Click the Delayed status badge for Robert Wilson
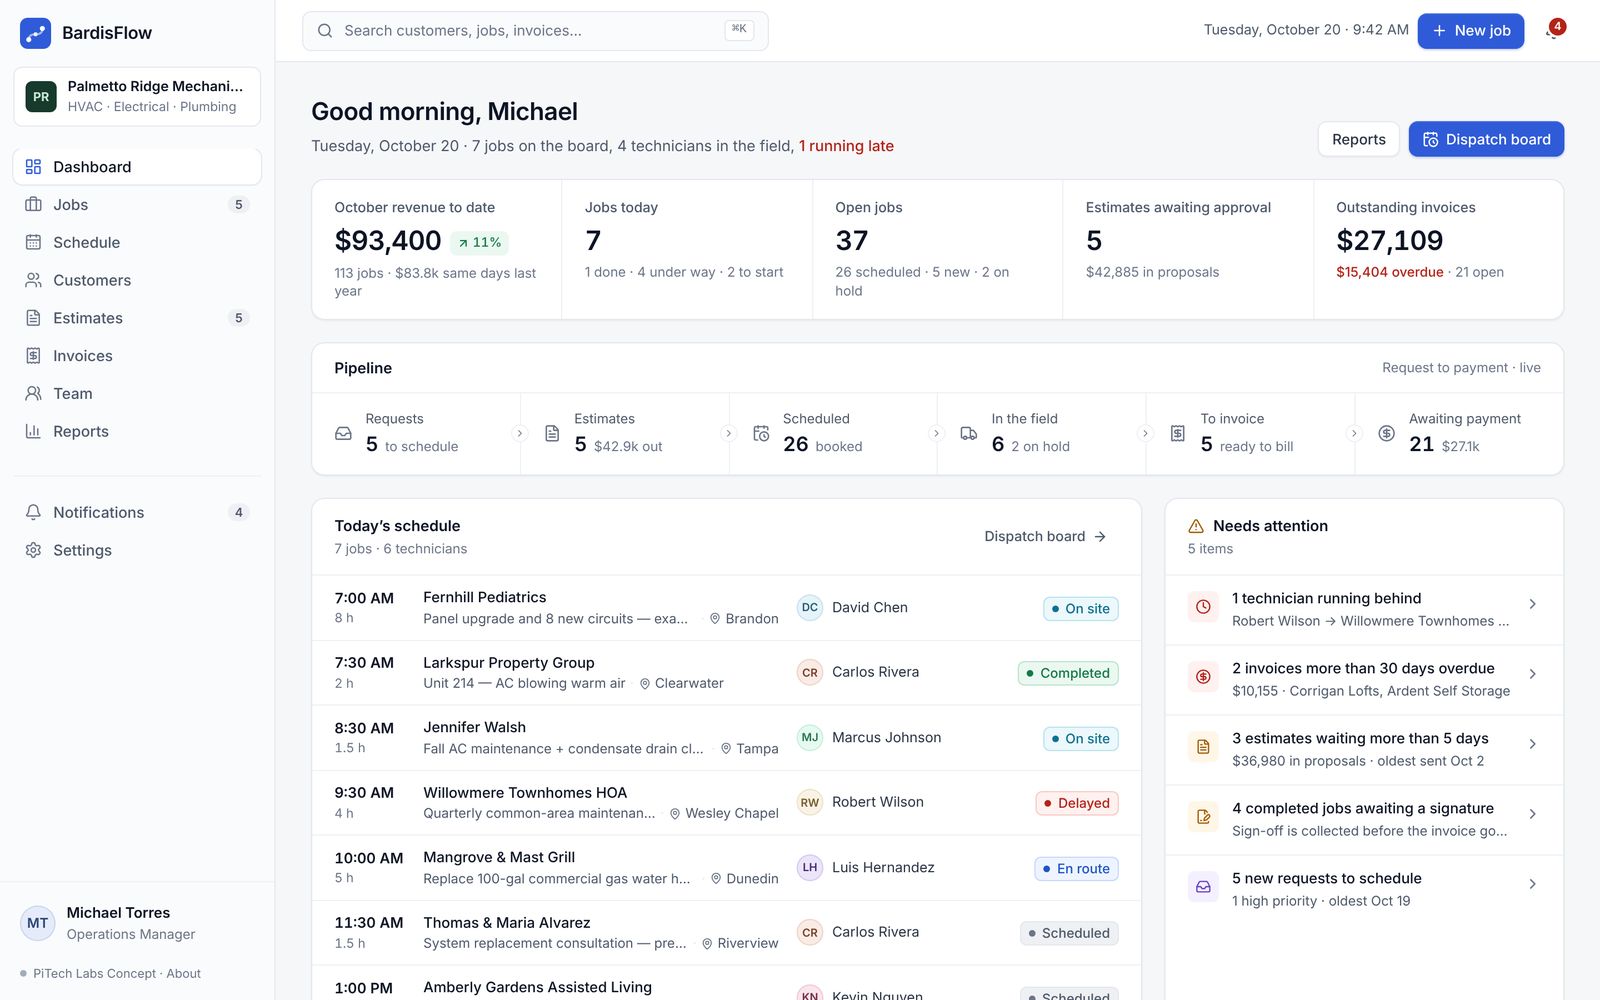 tap(1077, 803)
